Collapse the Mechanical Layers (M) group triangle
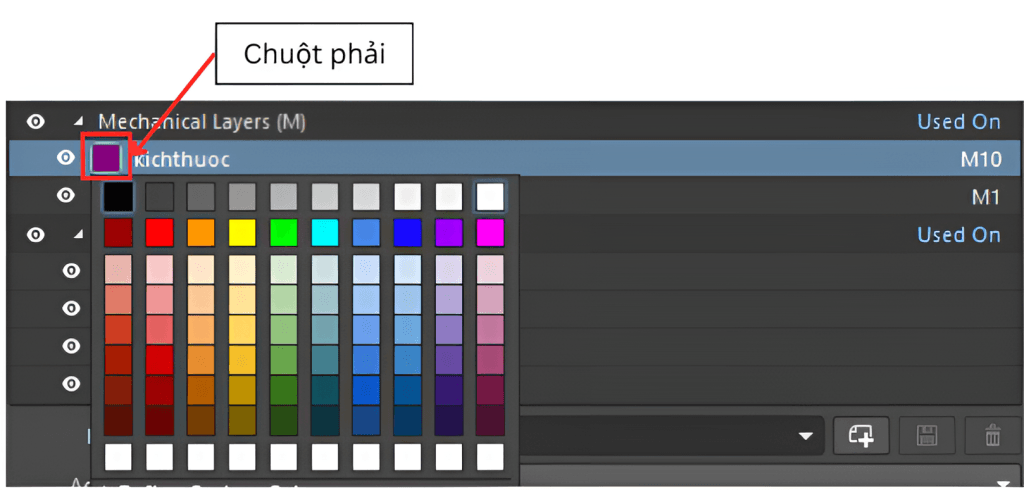The image size is (1024, 490). point(78,122)
